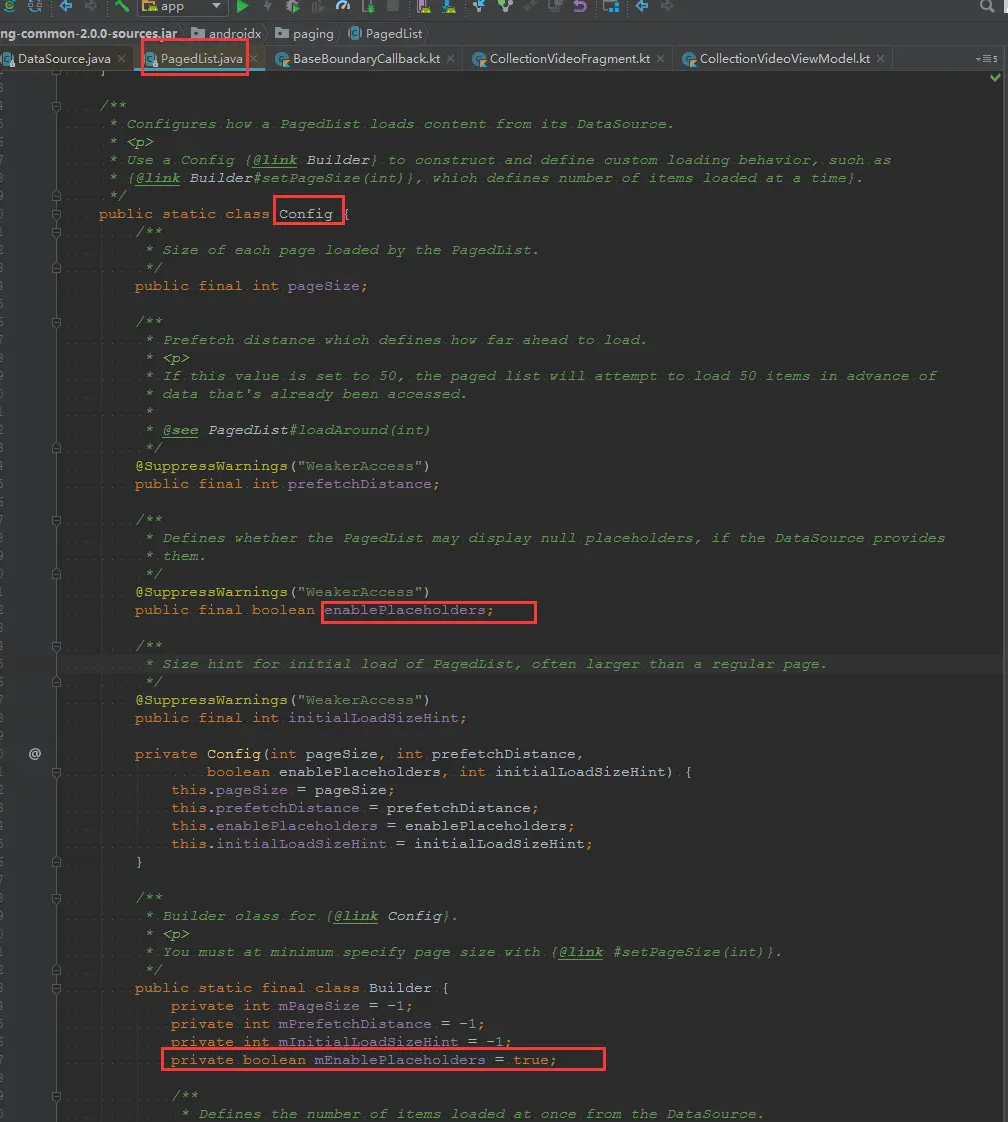Click the @ gutter icon beside Config constructor
1008x1122 pixels.
tap(34, 753)
